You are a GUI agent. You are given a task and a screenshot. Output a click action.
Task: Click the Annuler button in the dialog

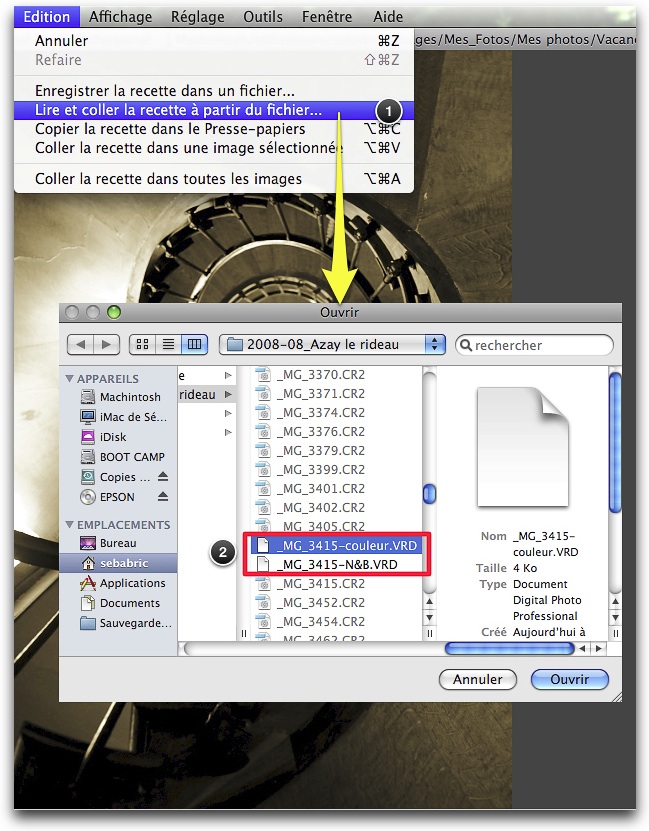point(477,679)
